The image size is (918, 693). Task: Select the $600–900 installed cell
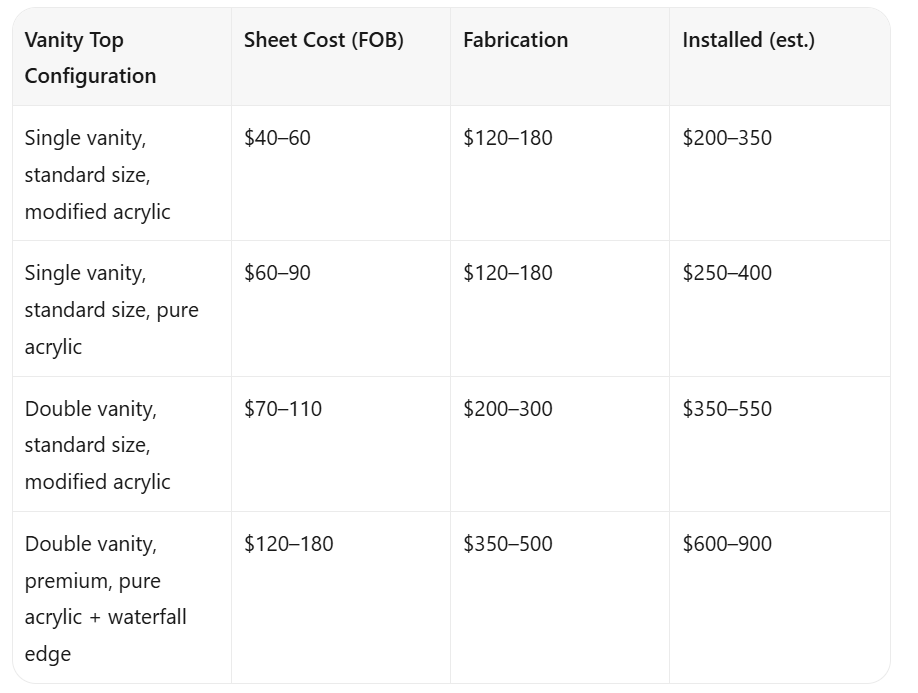click(727, 544)
